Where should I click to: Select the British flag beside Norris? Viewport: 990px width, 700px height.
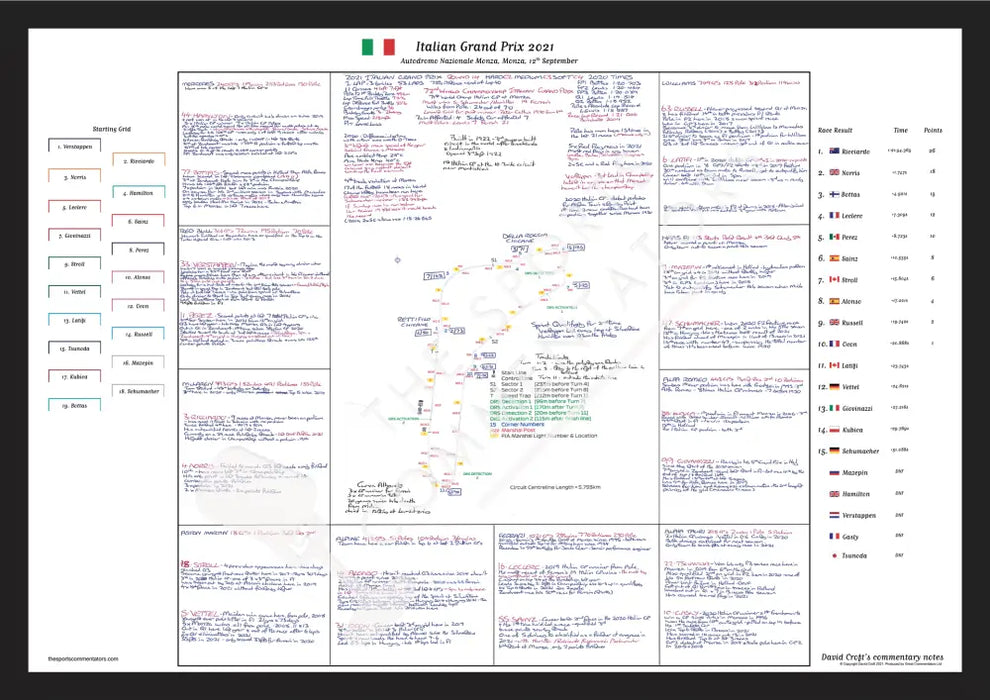click(x=833, y=172)
